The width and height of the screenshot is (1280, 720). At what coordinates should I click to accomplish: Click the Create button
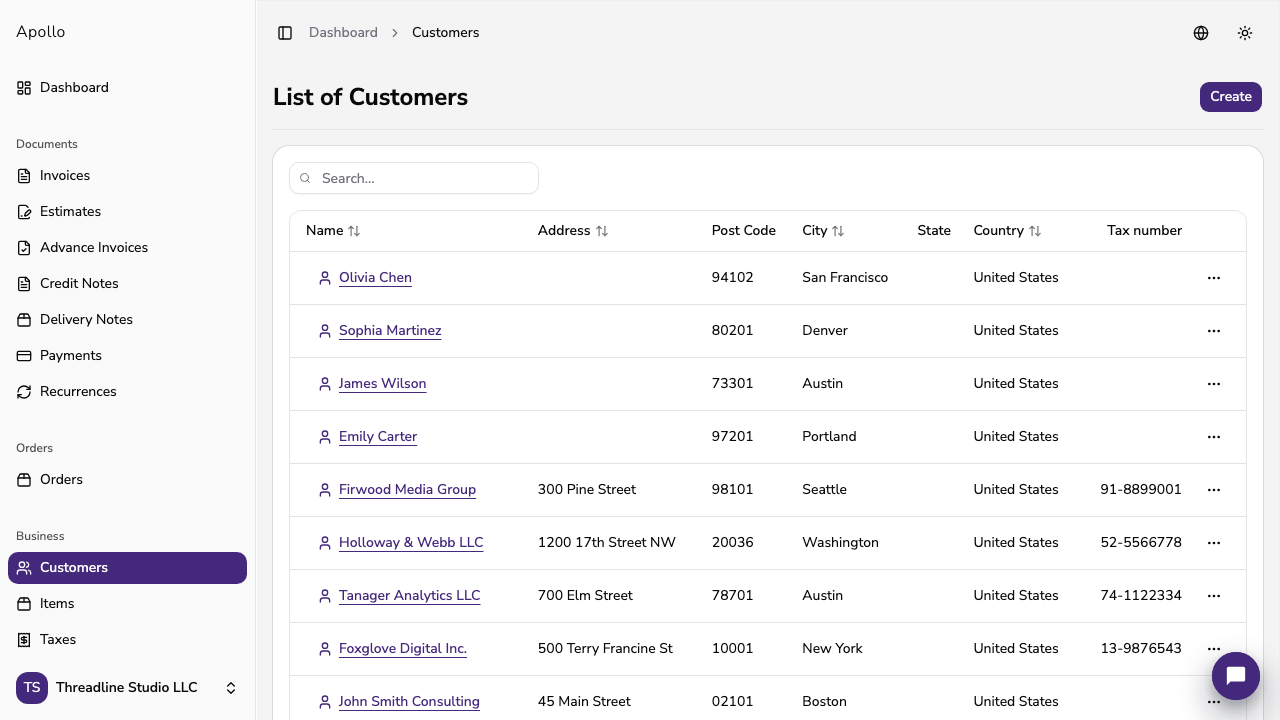point(1231,97)
